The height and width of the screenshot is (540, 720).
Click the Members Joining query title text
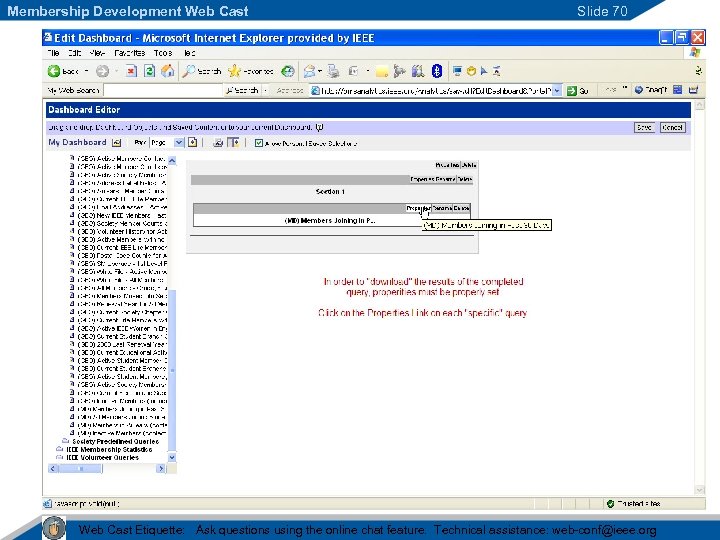pyautogui.click(x=330, y=220)
